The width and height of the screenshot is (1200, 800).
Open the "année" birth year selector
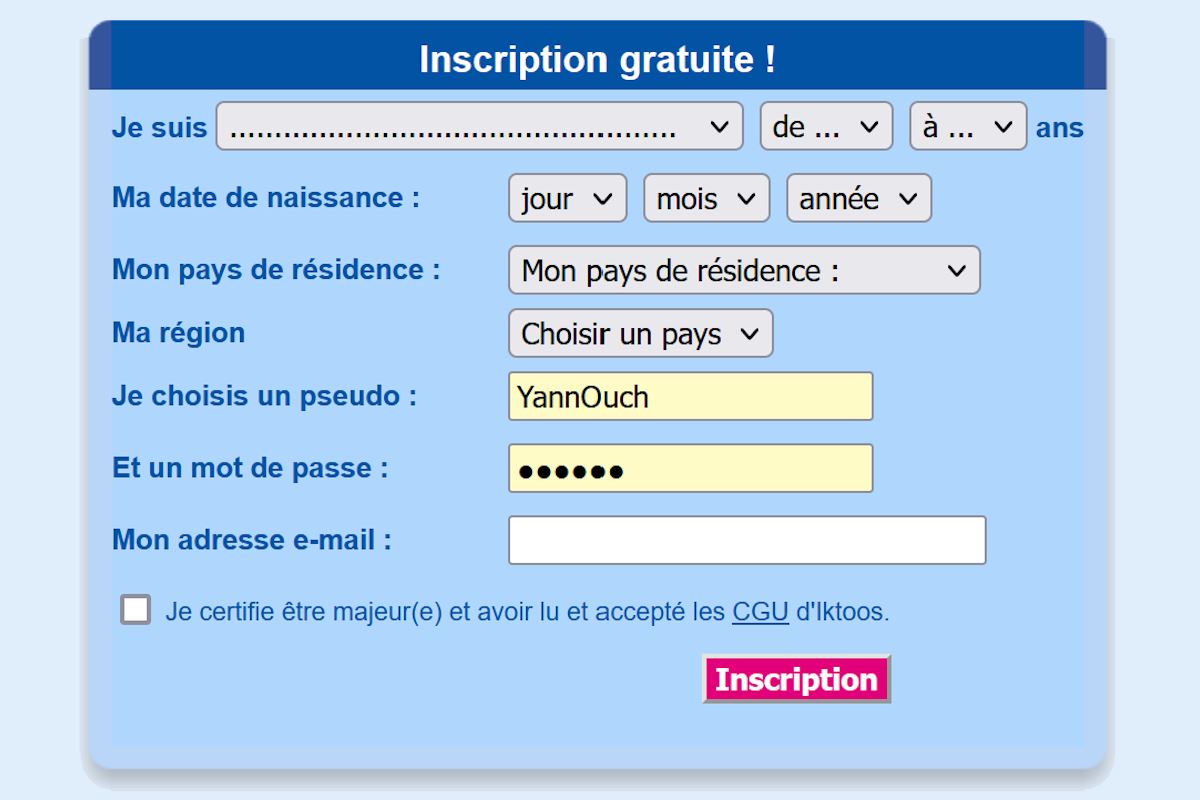coord(858,198)
